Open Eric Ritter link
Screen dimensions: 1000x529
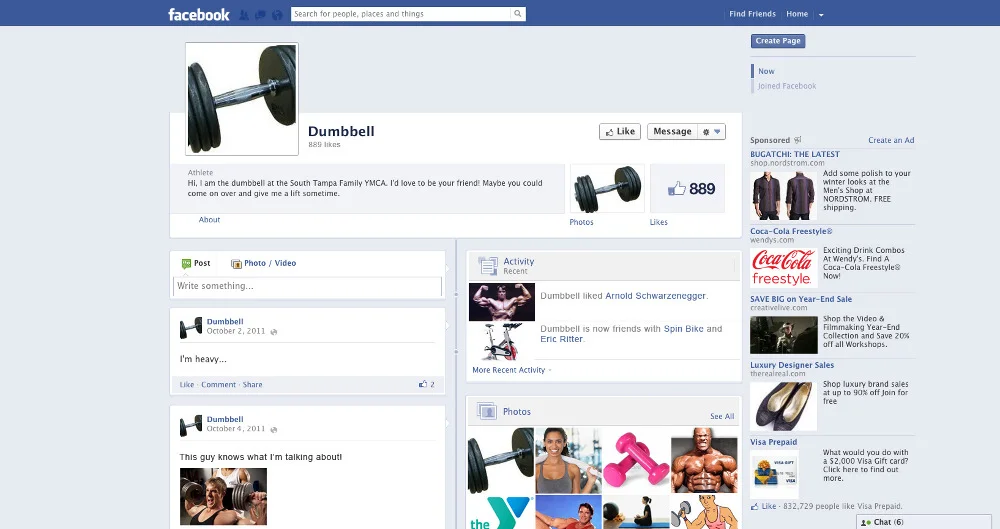(x=561, y=339)
